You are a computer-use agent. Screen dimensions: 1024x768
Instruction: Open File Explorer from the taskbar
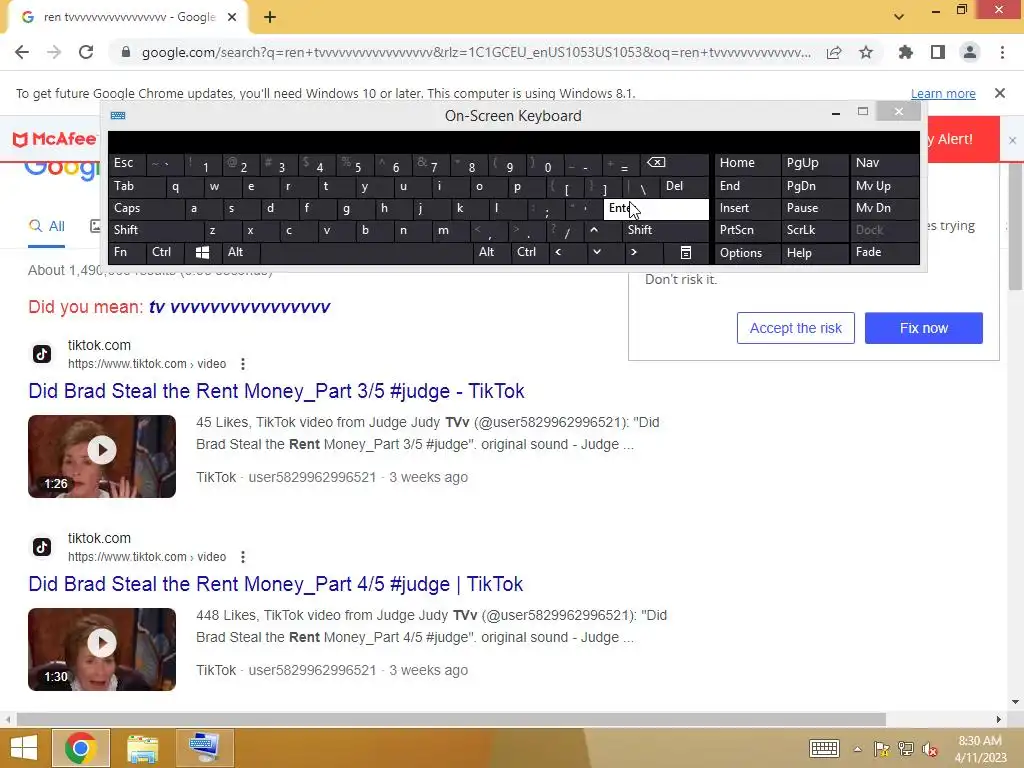(x=142, y=748)
